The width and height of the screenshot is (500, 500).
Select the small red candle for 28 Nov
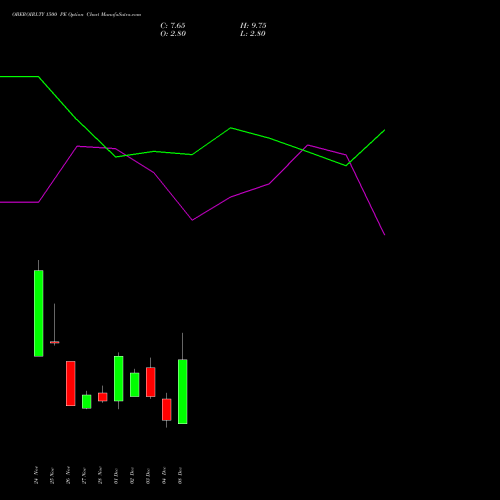(103, 397)
